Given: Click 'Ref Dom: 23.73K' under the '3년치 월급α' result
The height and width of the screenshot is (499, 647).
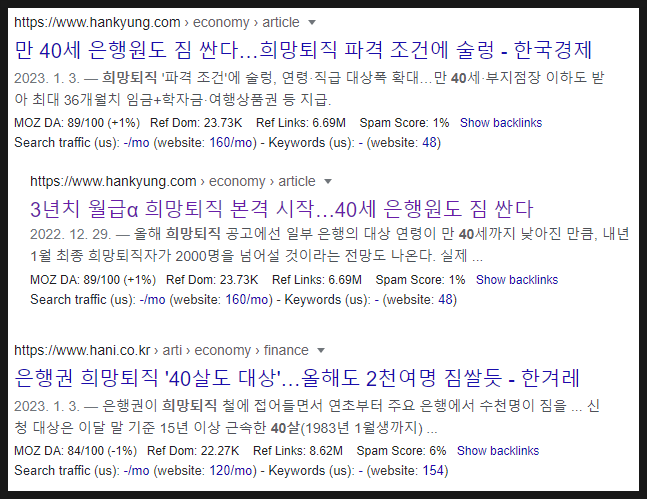Looking at the screenshot, I should [x=212, y=279].
